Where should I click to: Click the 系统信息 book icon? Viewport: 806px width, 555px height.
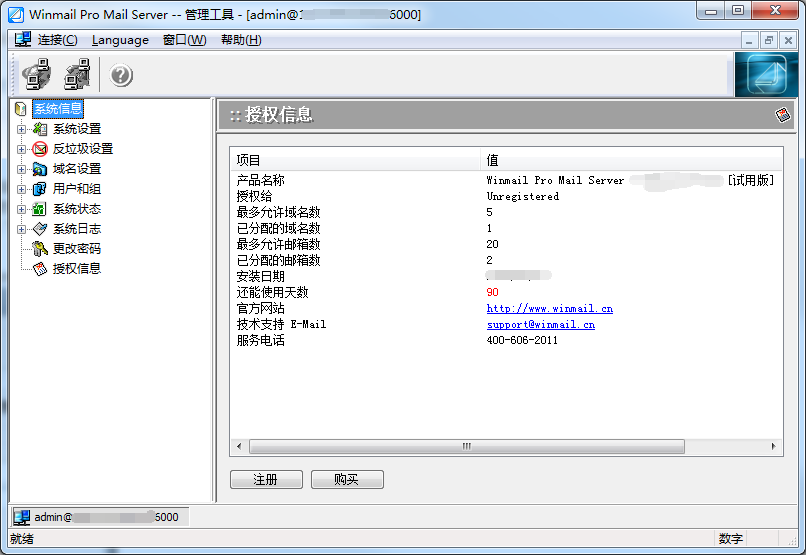[x=21, y=109]
